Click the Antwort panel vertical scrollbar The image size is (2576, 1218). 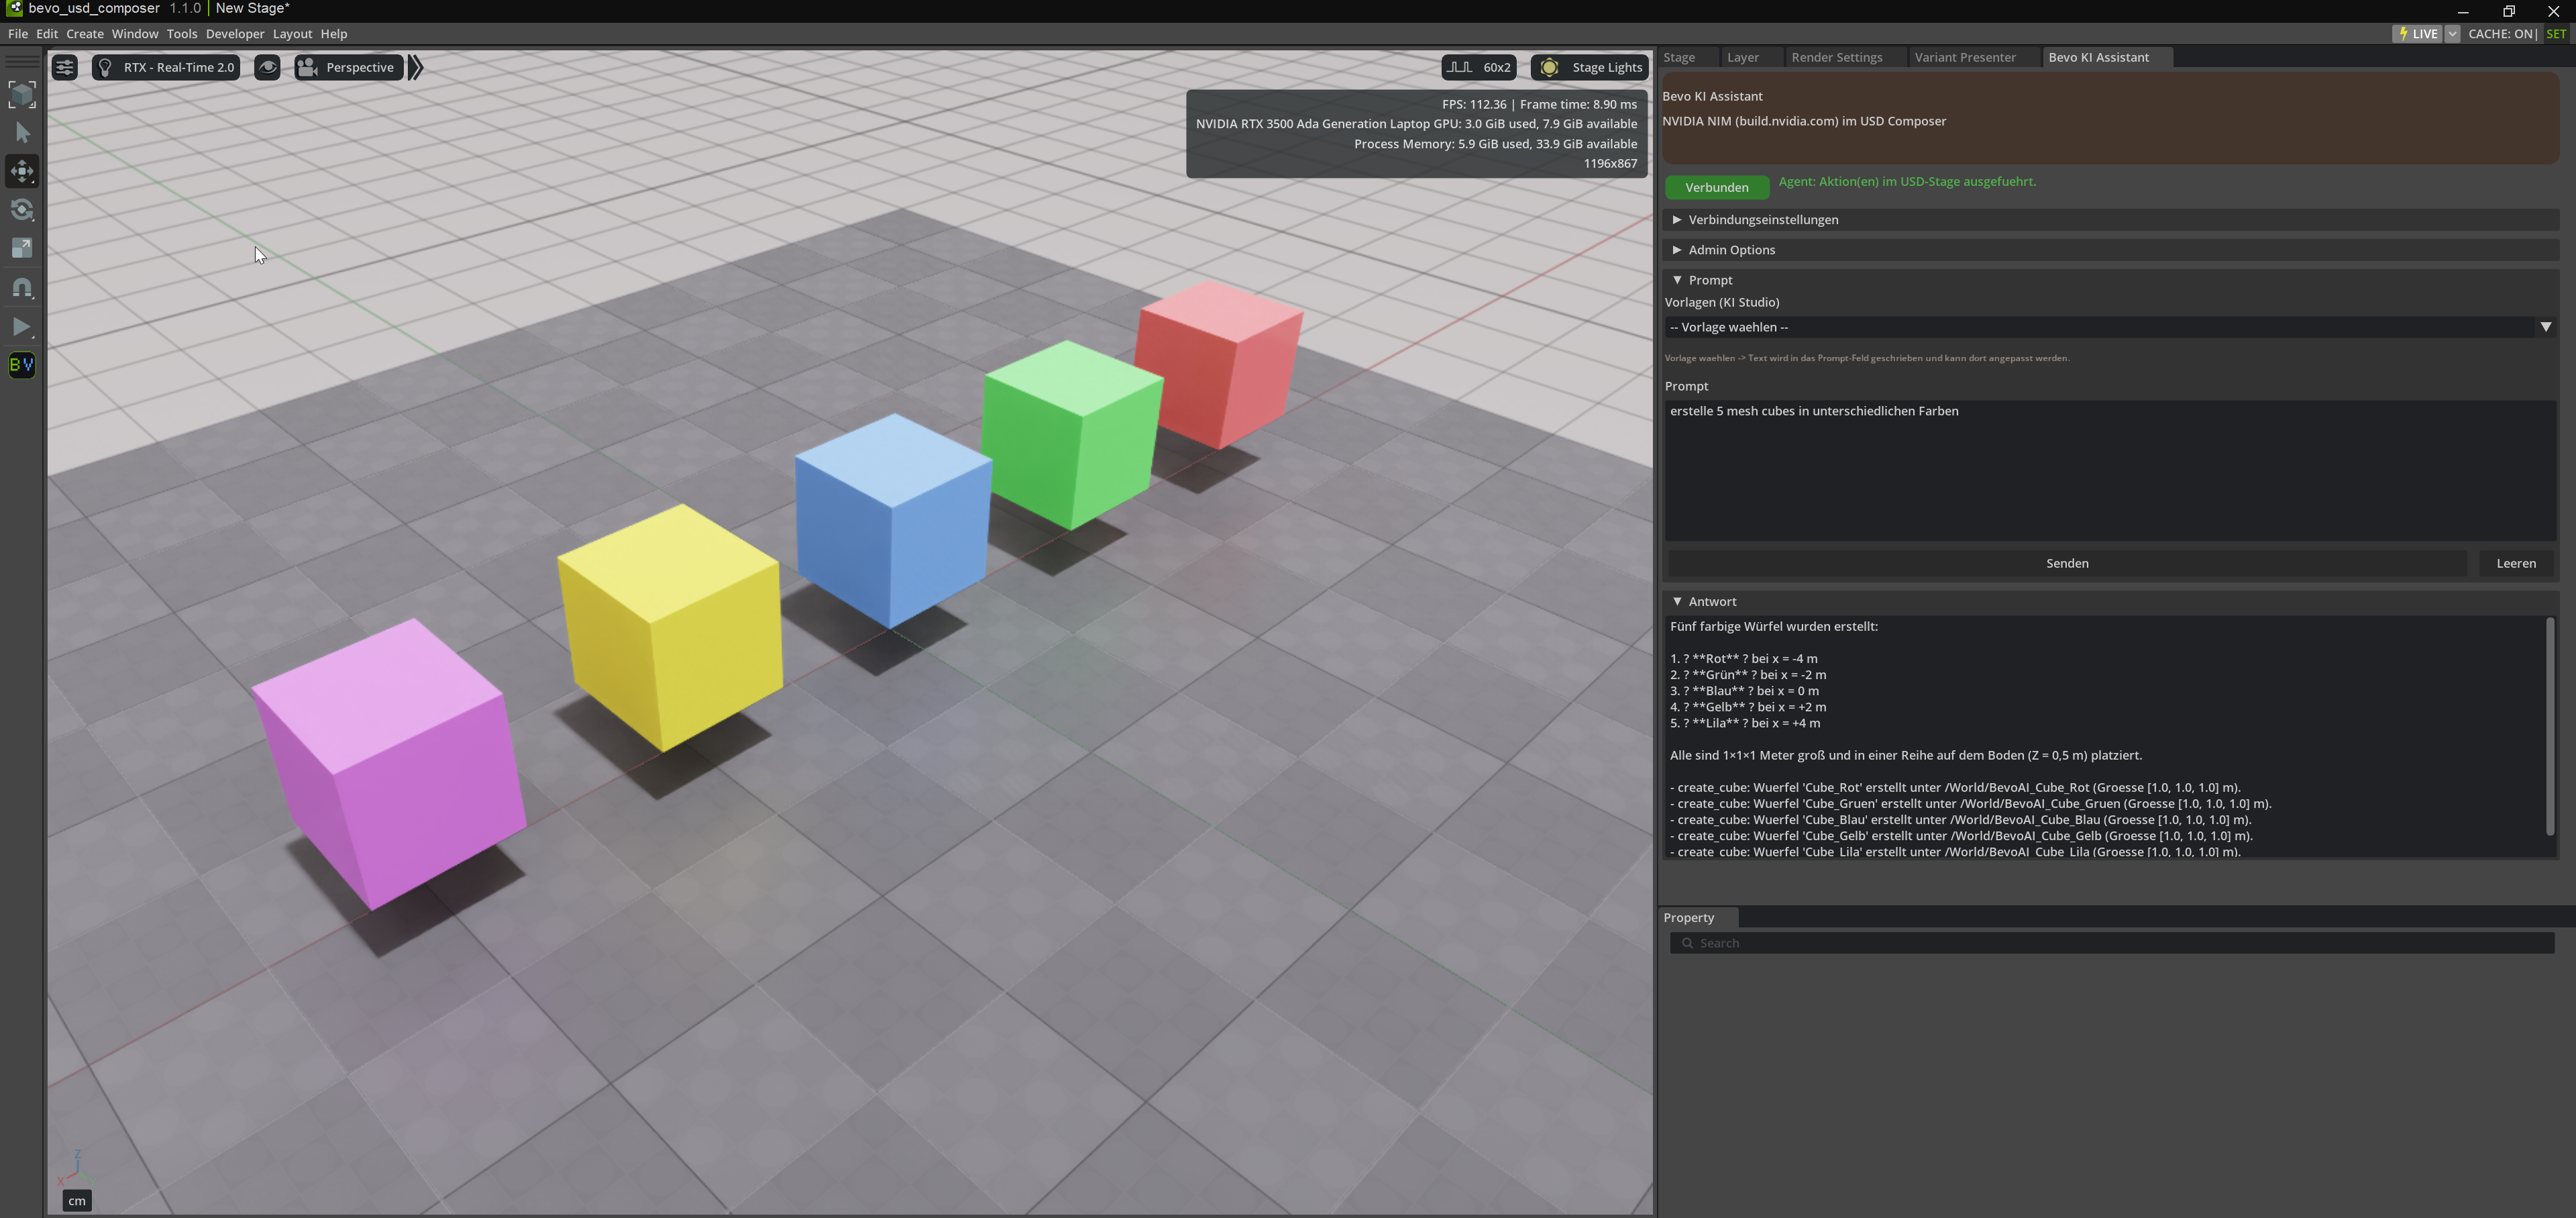coord(2550,727)
